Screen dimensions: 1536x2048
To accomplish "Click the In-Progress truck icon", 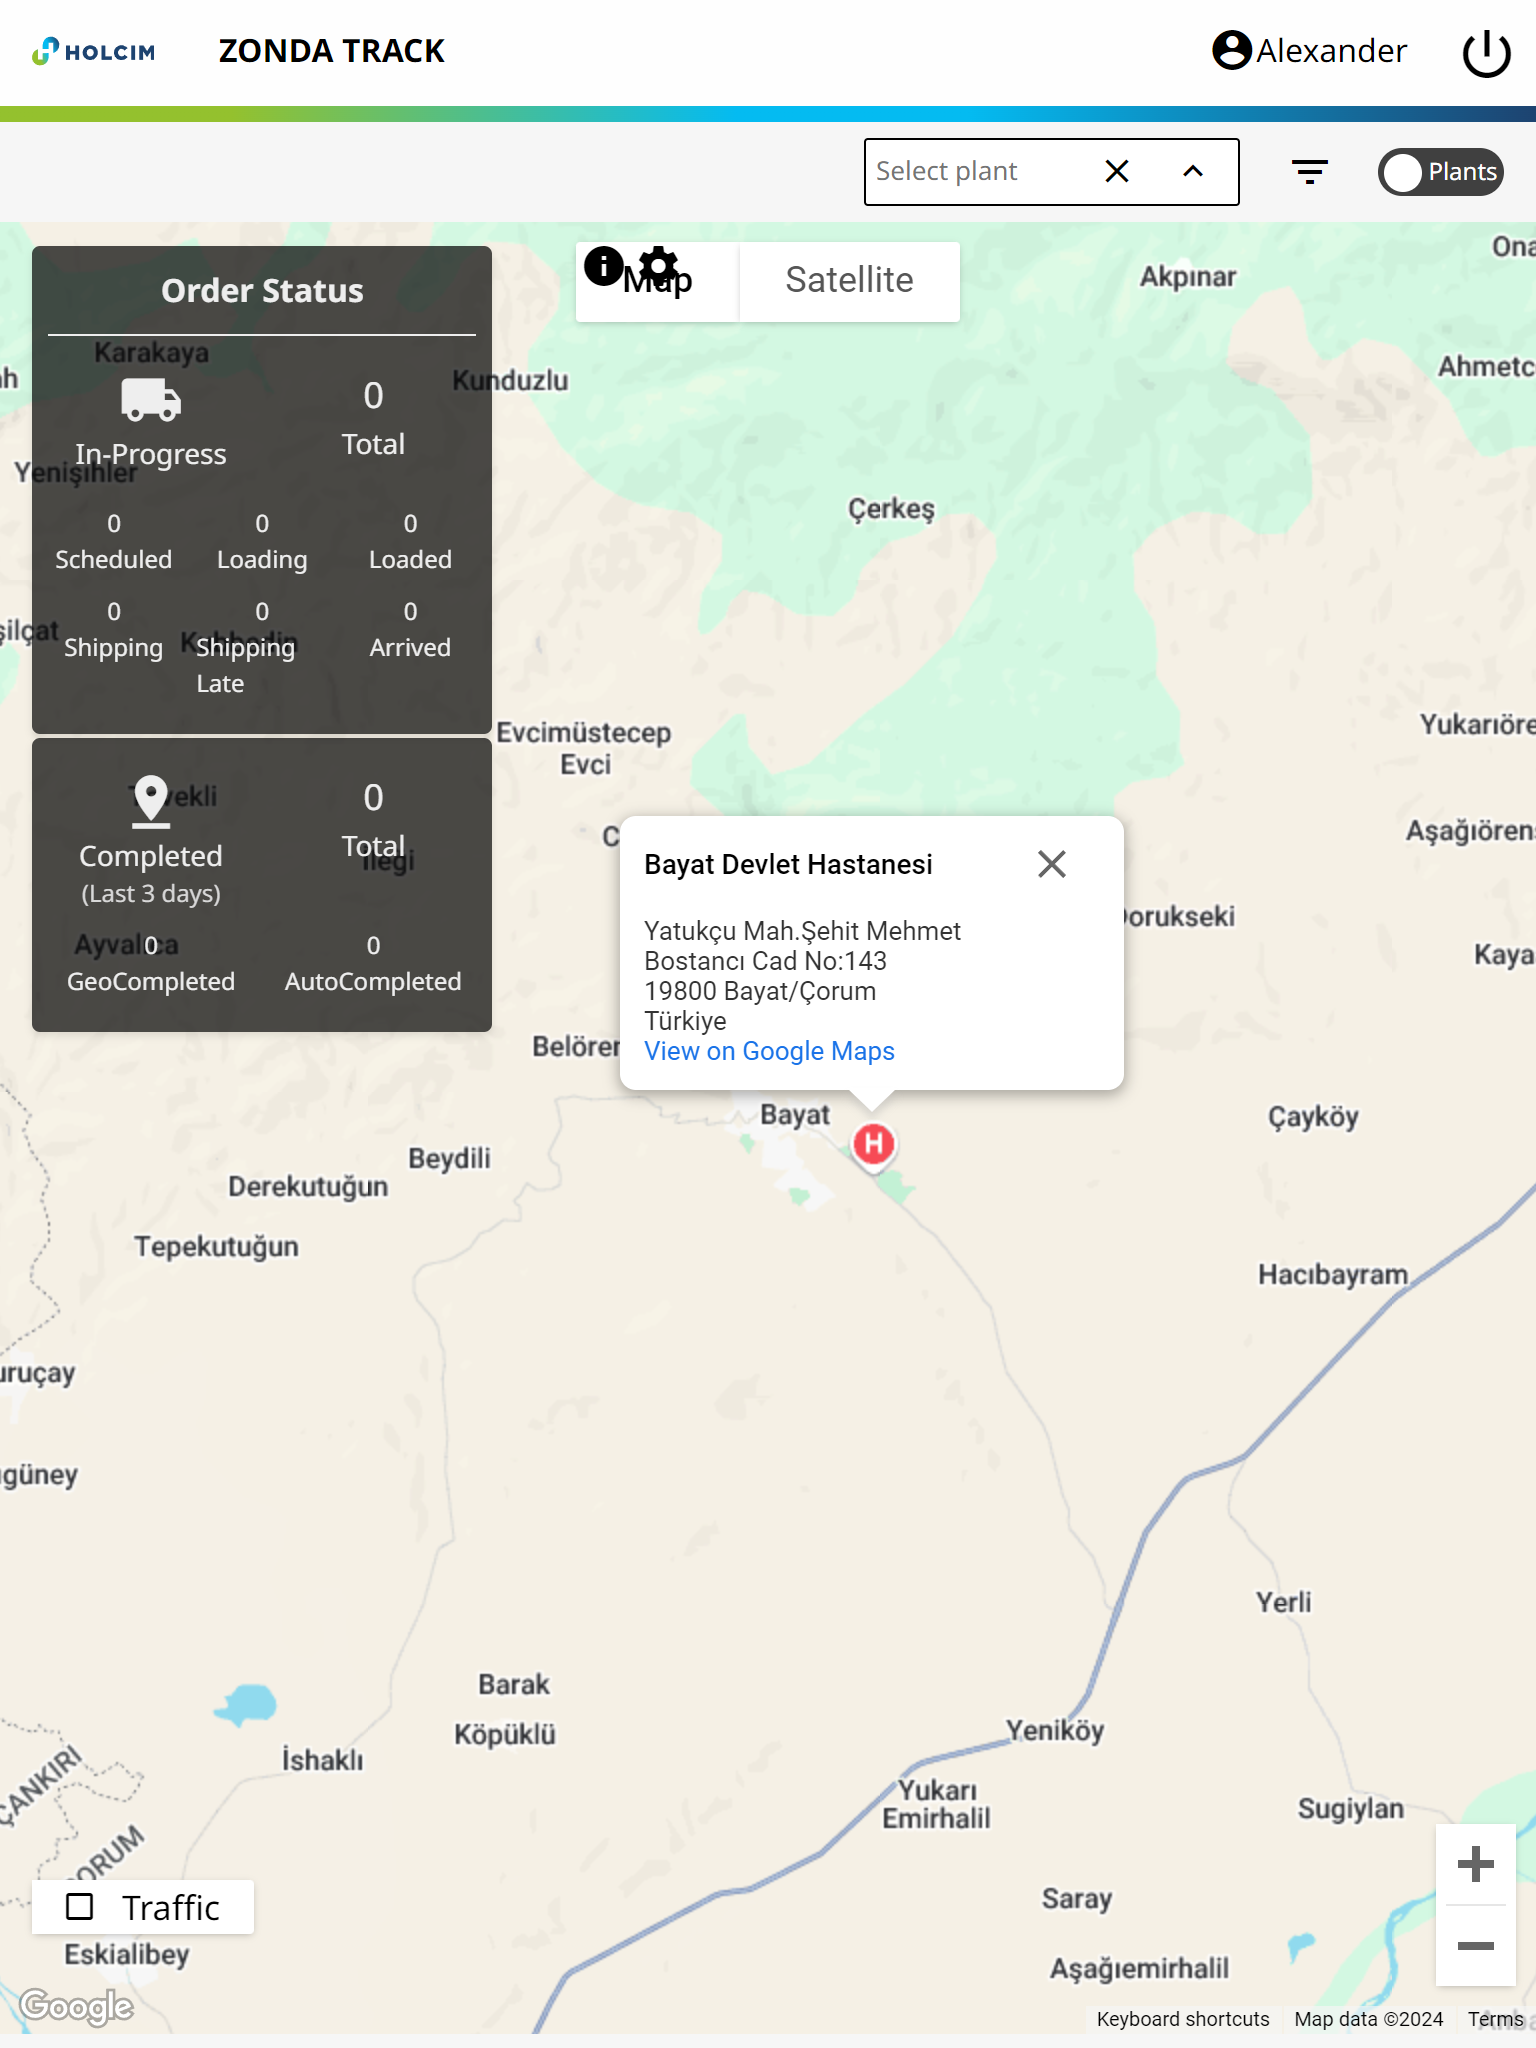I will (151, 400).
